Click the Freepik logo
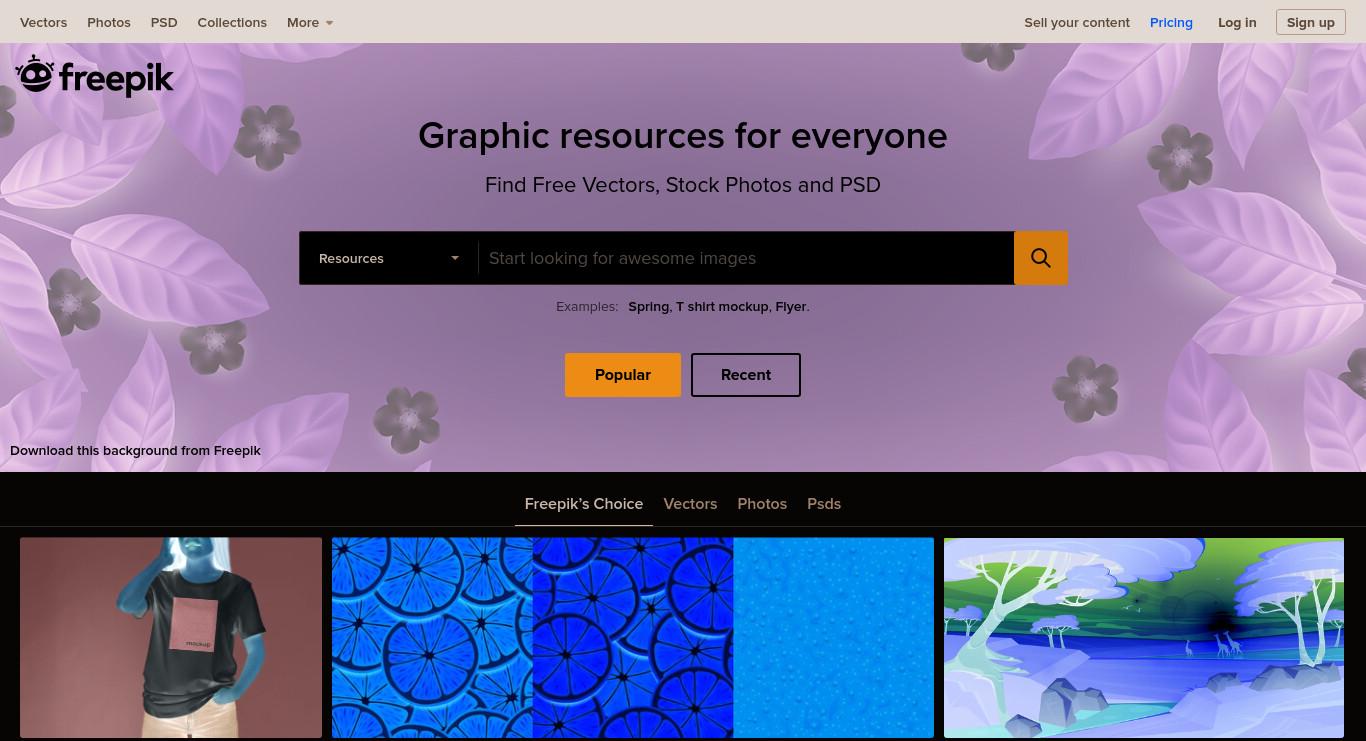This screenshot has height=741, width=1366. (x=95, y=76)
